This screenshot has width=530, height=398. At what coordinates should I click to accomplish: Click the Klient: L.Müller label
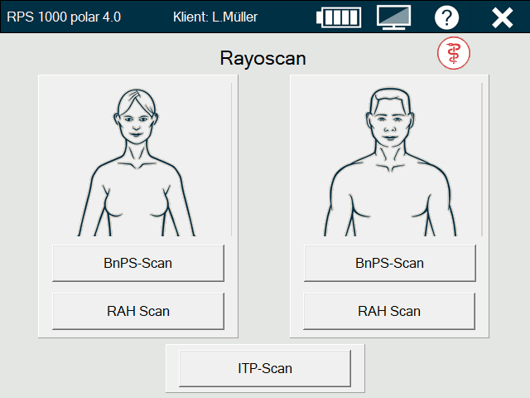click(x=215, y=17)
